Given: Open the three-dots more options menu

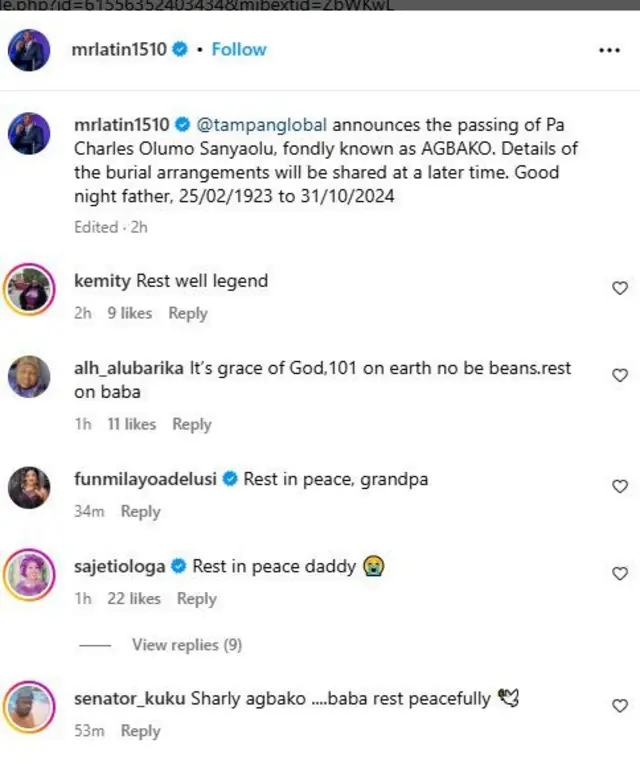Looking at the screenshot, I should (x=609, y=50).
